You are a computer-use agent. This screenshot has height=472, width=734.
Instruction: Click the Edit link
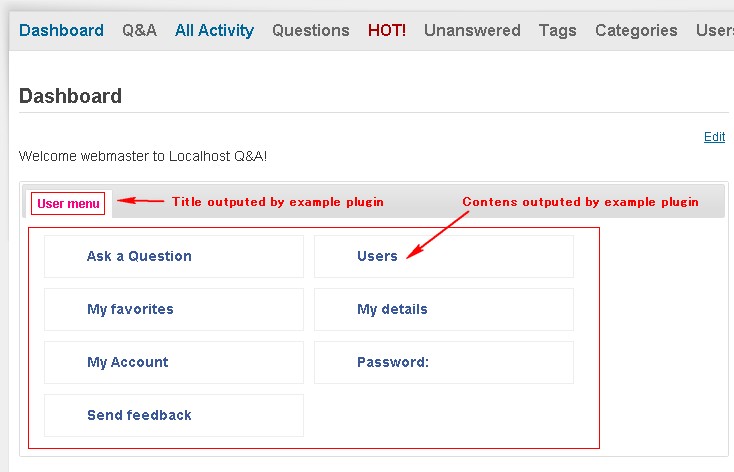point(714,137)
